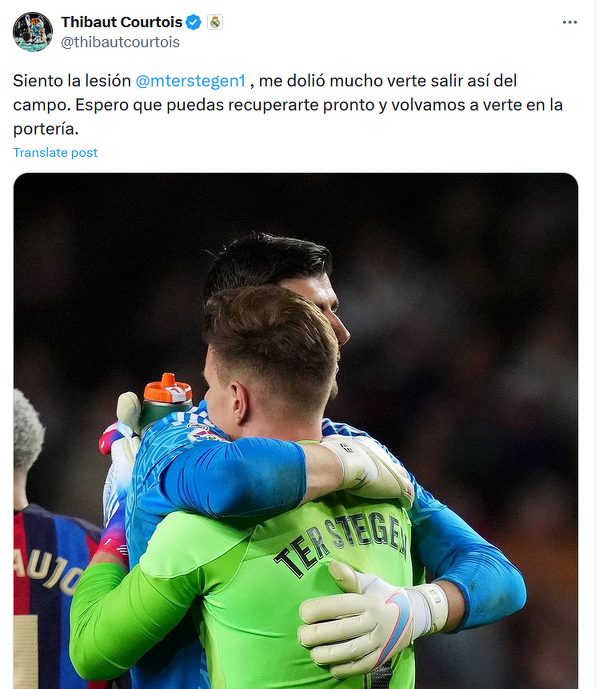Open the attached hugging goalkeepers photo
The image size is (599, 689).
pos(296,431)
